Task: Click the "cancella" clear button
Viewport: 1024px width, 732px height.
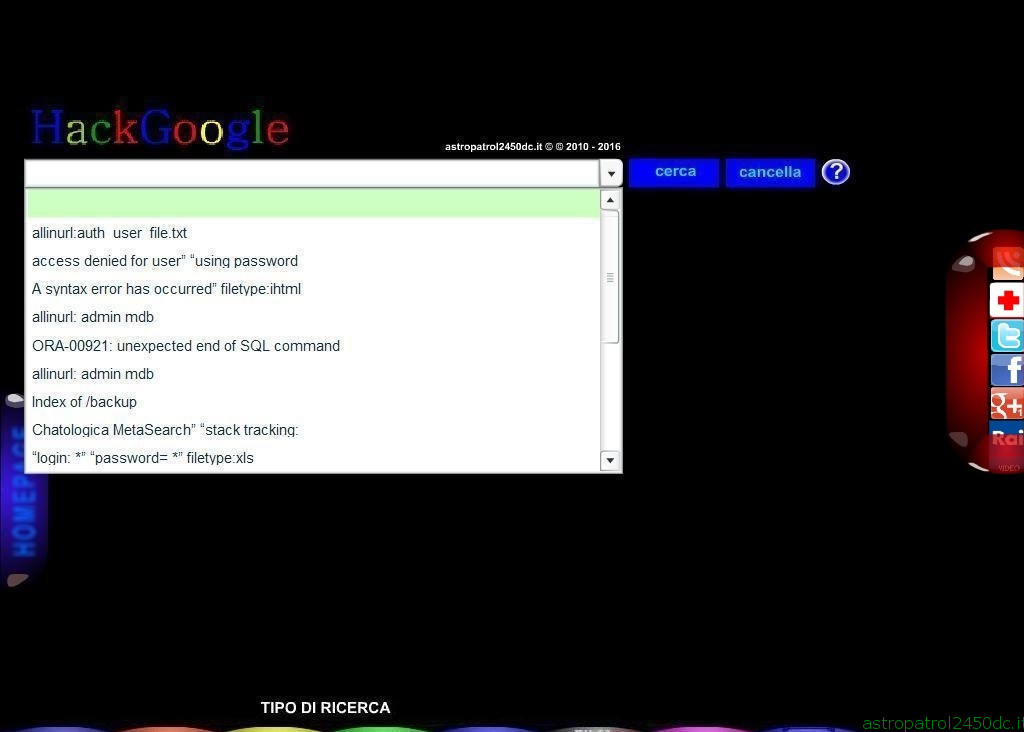Action: coord(770,172)
